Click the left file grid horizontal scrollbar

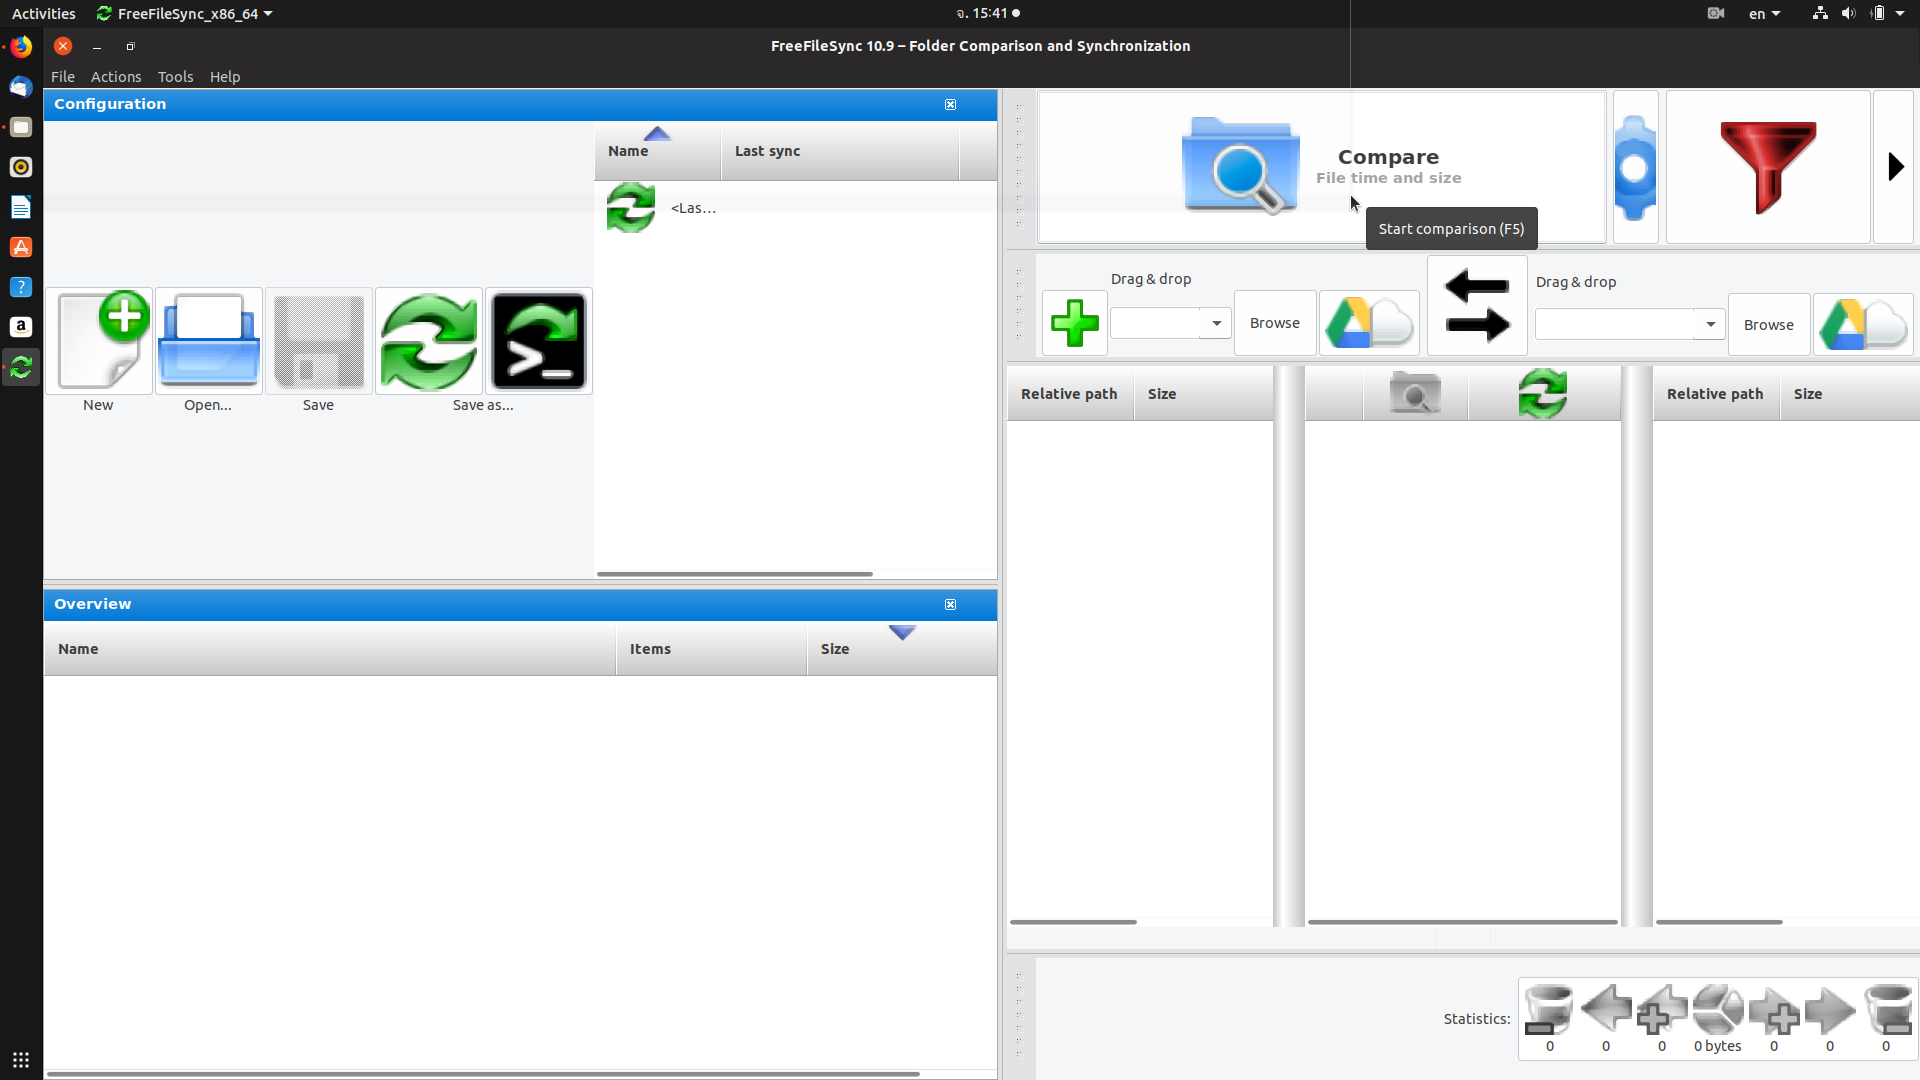pyautogui.click(x=1073, y=922)
